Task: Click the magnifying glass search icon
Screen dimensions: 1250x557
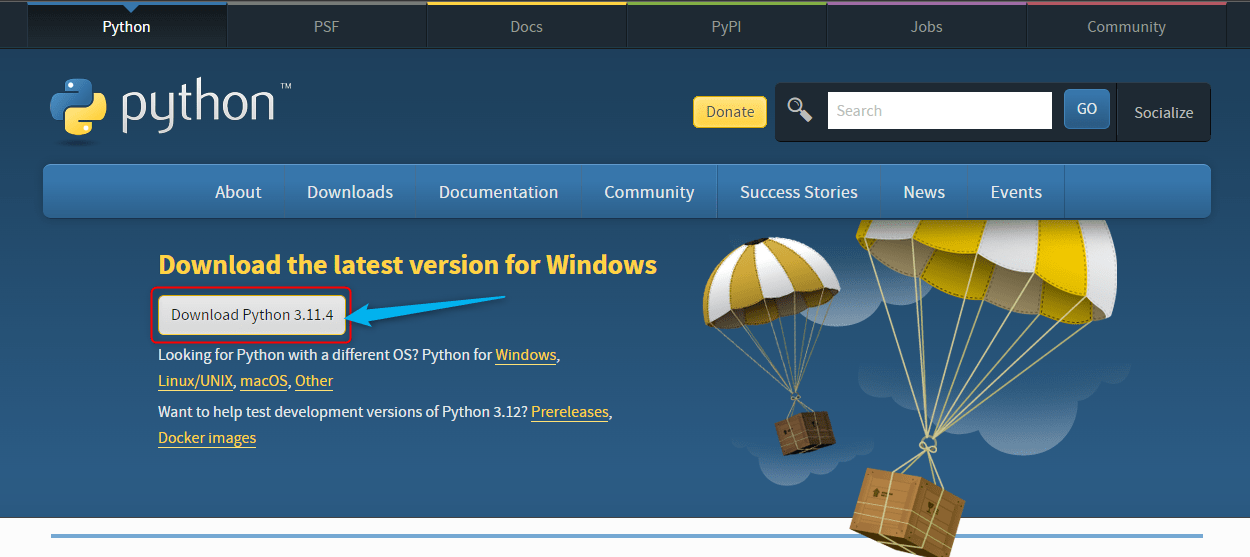Action: click(x=799, y=110)
